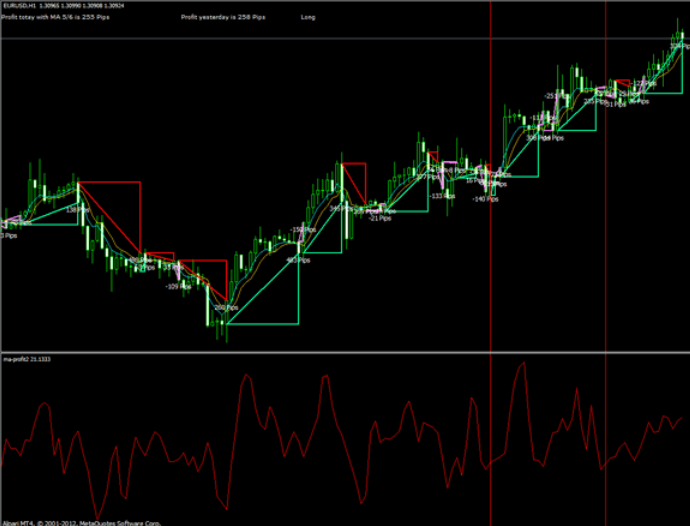The image size is (690, 526).
Task: Select the "-133 Pips" trade label
Action: click(x=442, y=196)
